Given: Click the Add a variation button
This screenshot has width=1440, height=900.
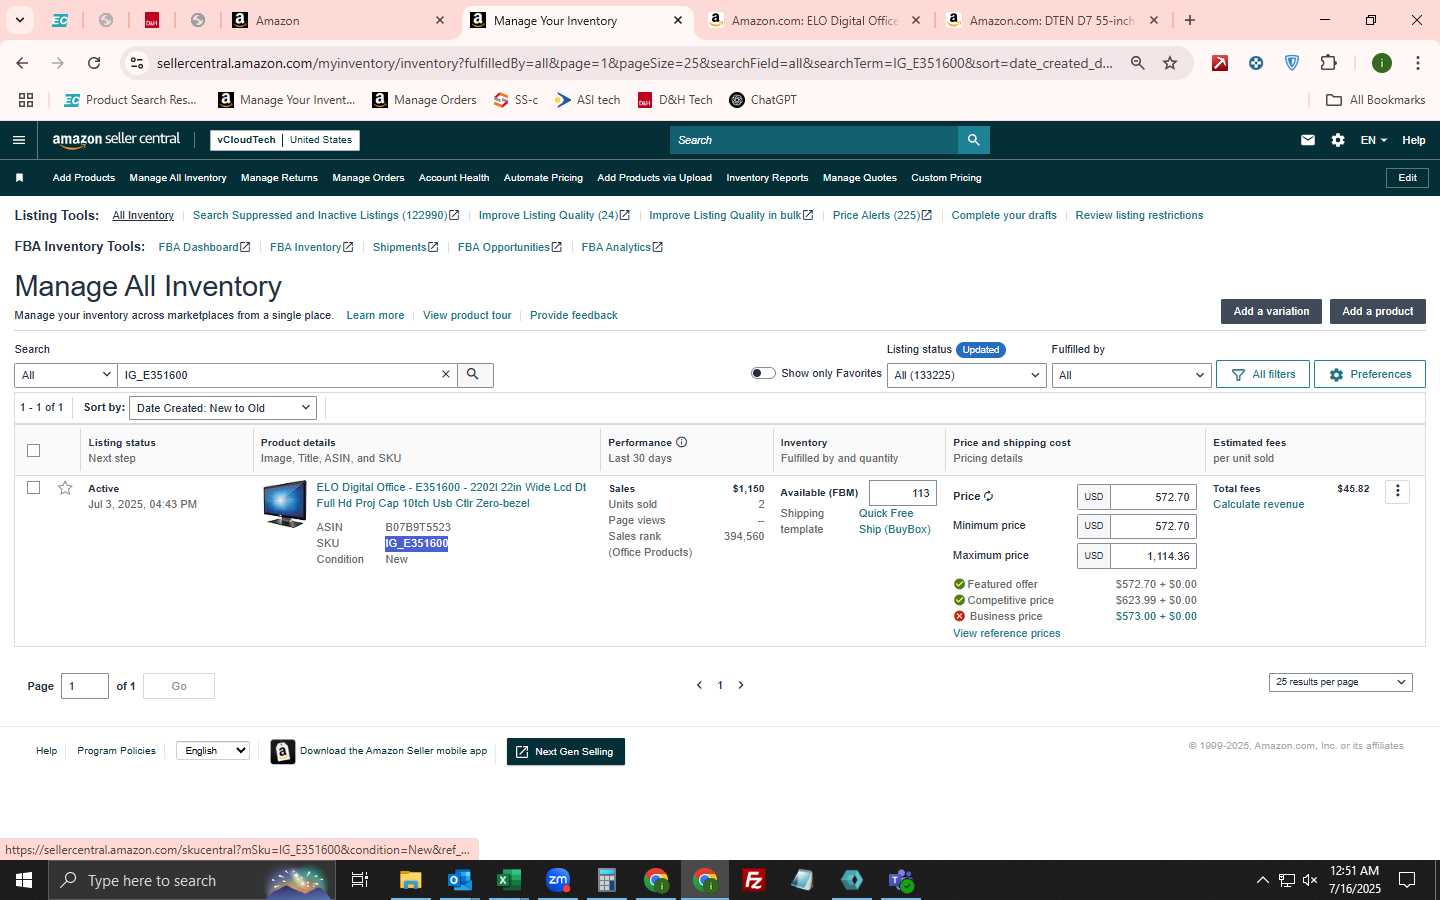Looking at the screenshot, I should pos(1271,311).
